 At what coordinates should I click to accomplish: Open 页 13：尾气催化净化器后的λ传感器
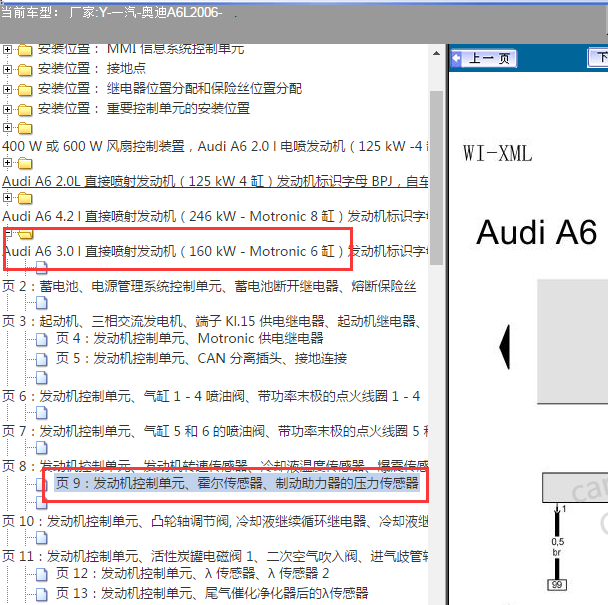pyautogui.click(x=212, y=594)
